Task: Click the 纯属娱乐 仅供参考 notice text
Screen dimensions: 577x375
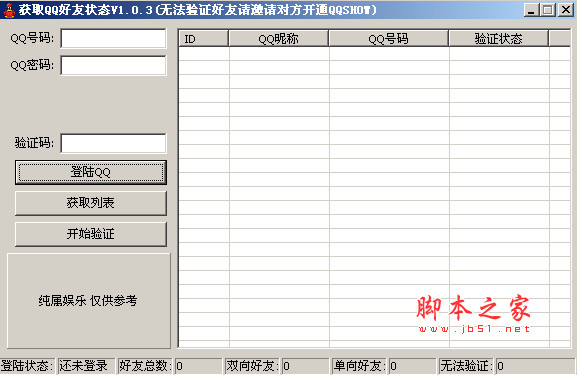Action: point(88,301)
